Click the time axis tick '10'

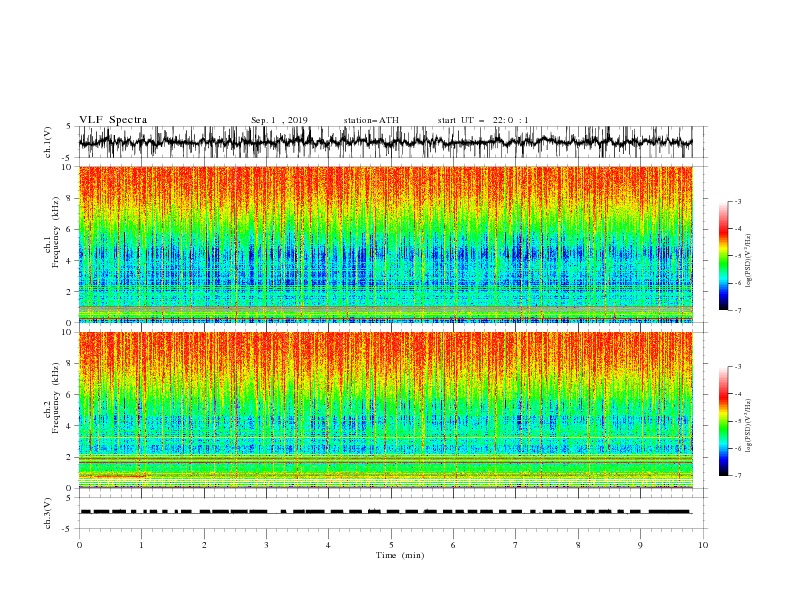click(703, 545)
